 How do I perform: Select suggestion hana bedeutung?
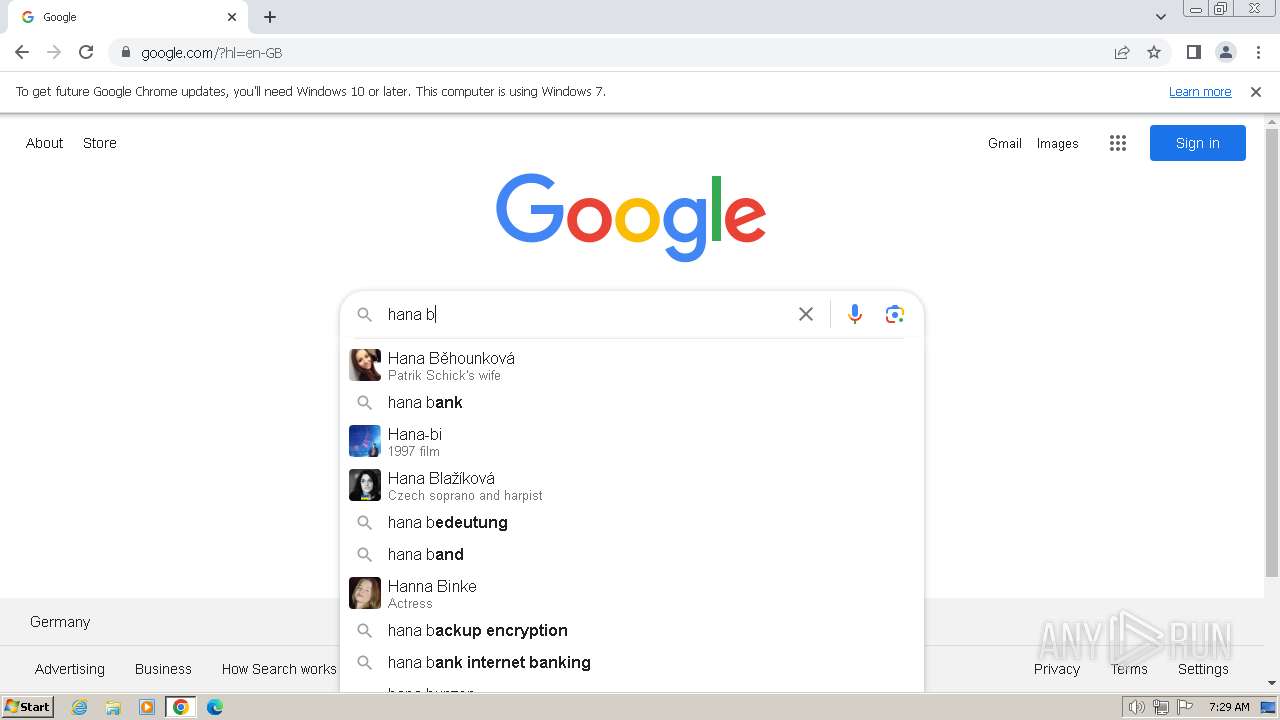click(632, 522)
